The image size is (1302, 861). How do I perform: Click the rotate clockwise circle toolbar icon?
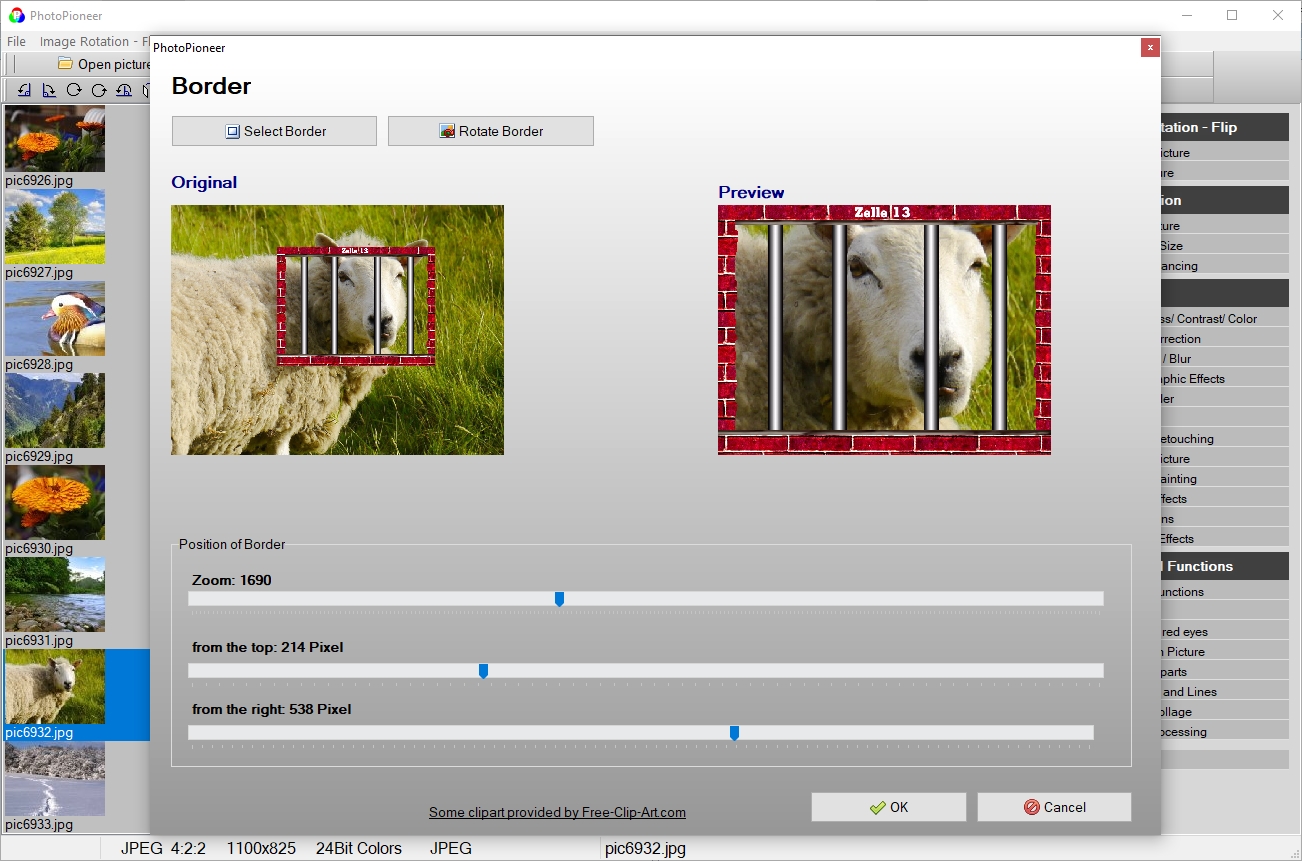click(74, 90)
